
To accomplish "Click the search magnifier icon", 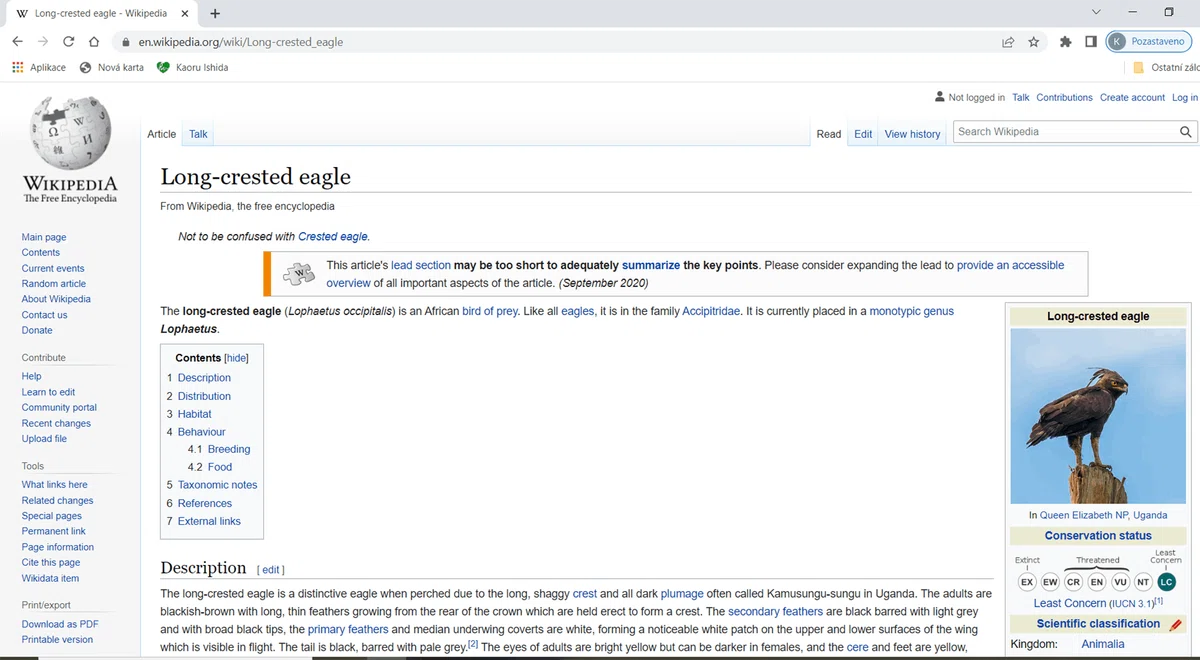I will [x=1185, y=132].
